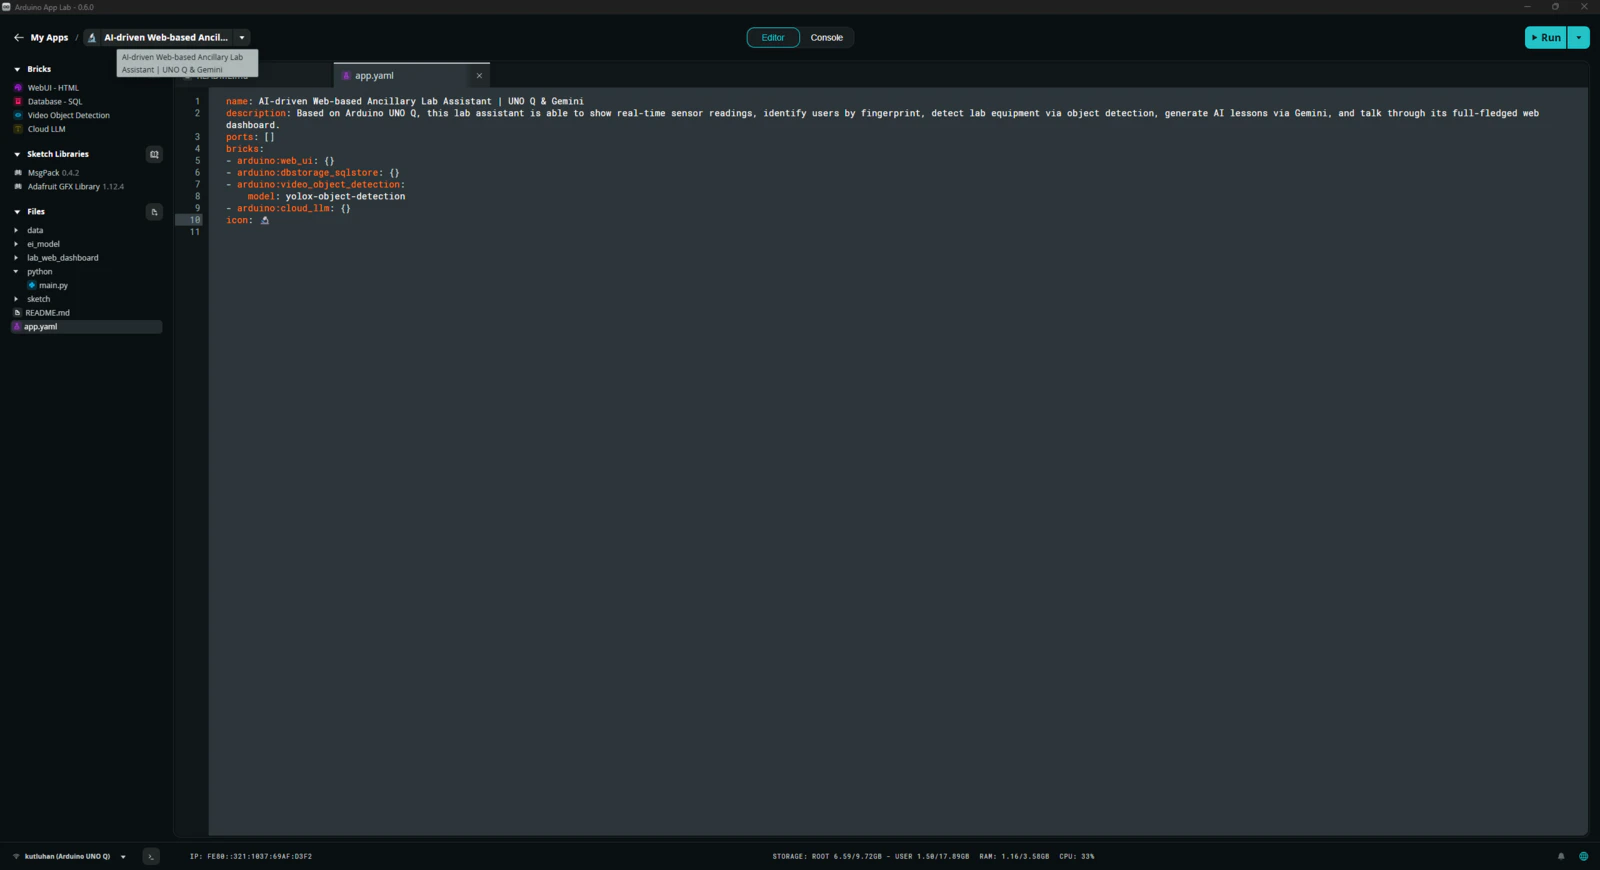Click the microscope app icon in breadcrumb
The width and height of the screenshot is (1600, 870).
click(x=92, y=38)
